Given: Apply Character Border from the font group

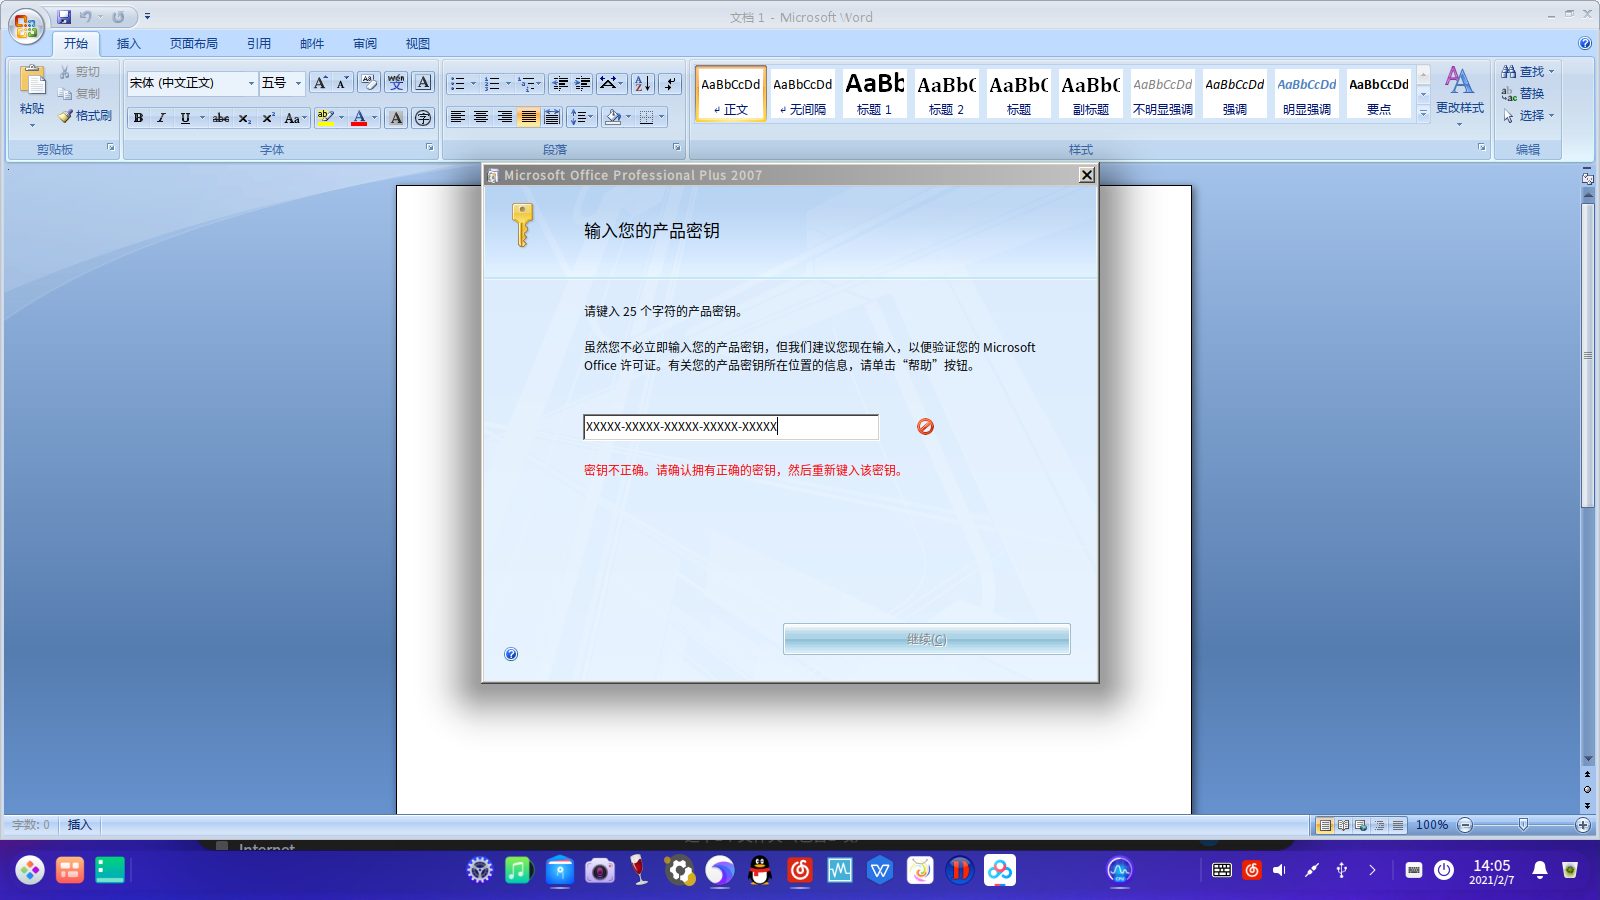Looking at the screenshot, I should pos(423,83).
